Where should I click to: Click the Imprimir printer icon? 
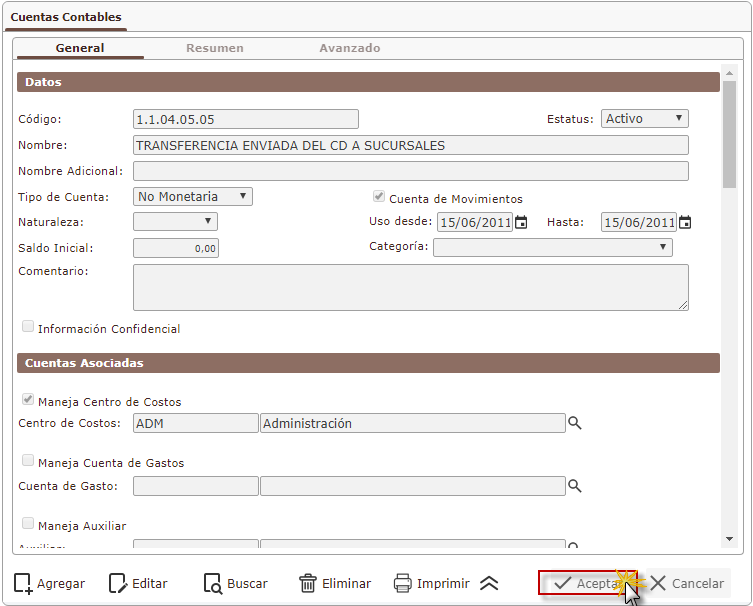click(x=402, y=583)
